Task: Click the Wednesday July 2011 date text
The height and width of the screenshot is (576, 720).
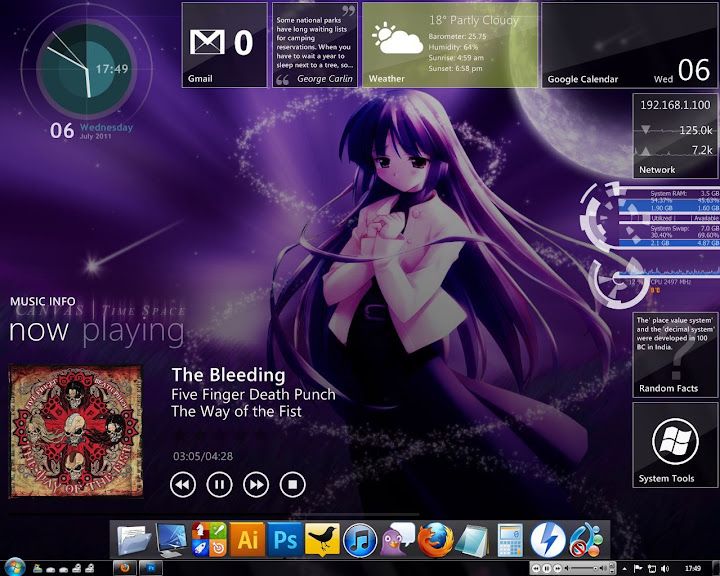Action: click(106, 131)
